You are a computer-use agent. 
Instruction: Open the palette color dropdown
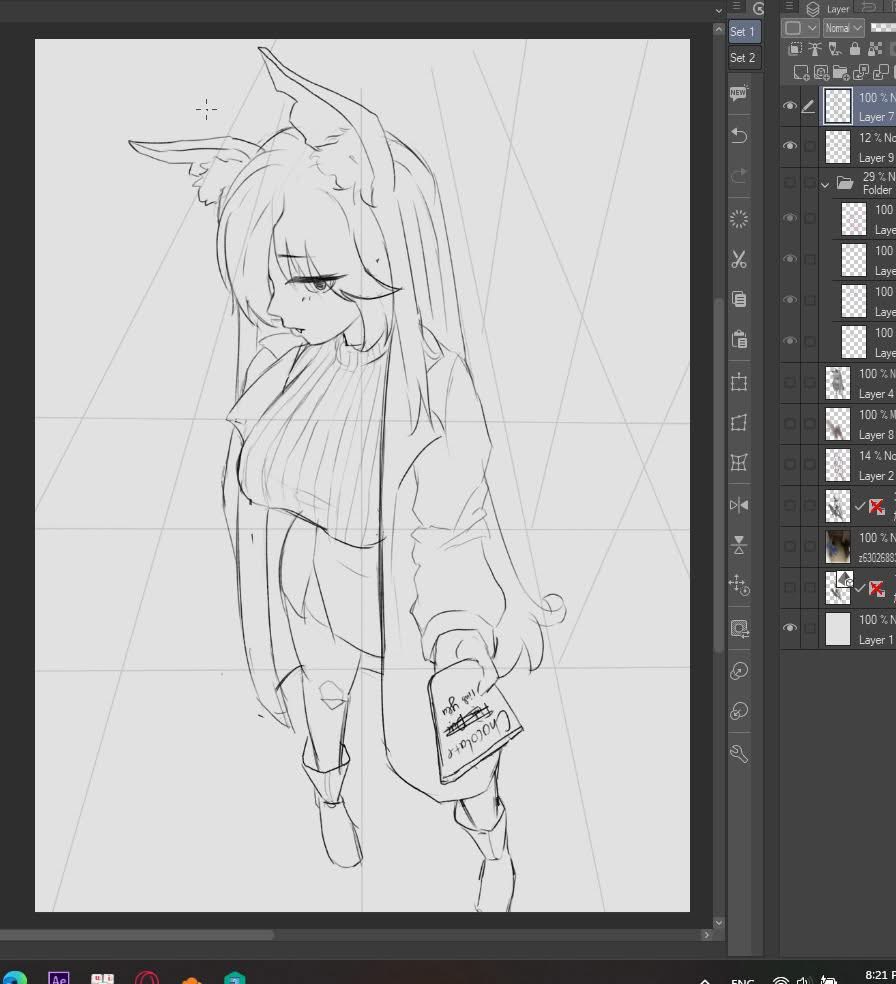click(801, 28)
